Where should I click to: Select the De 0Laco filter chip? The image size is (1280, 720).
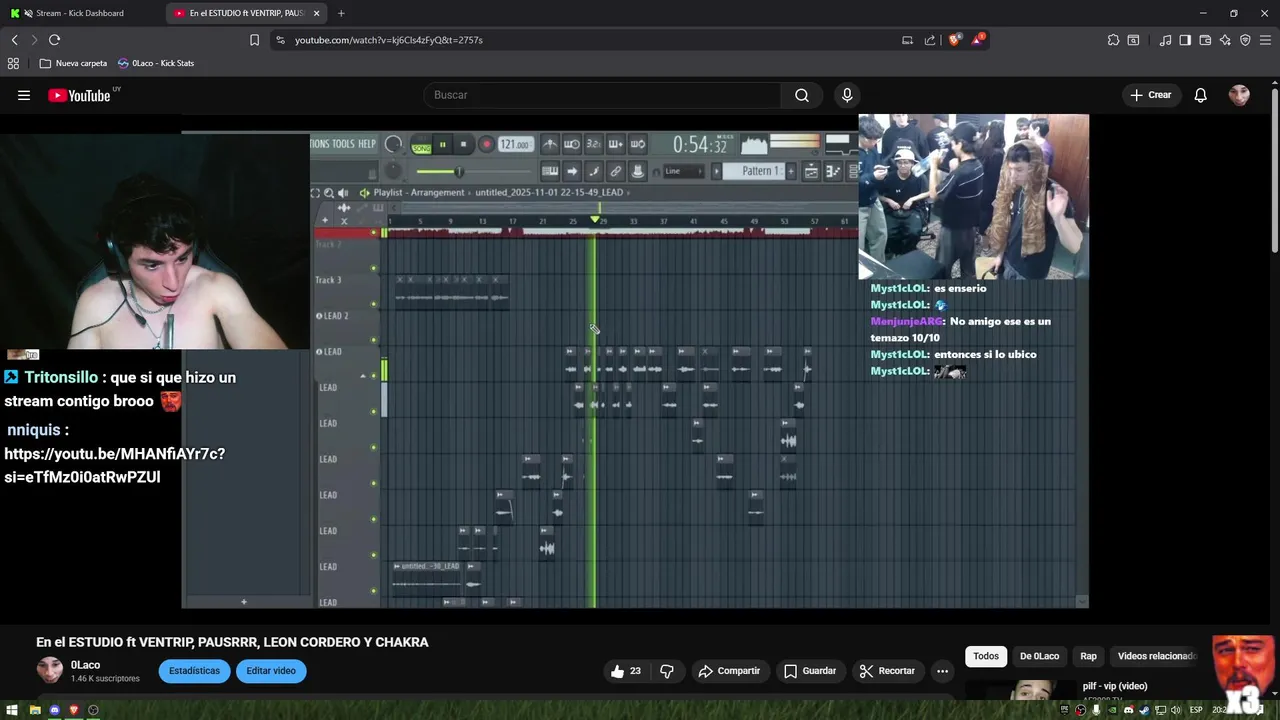[x=1039, y=656]
